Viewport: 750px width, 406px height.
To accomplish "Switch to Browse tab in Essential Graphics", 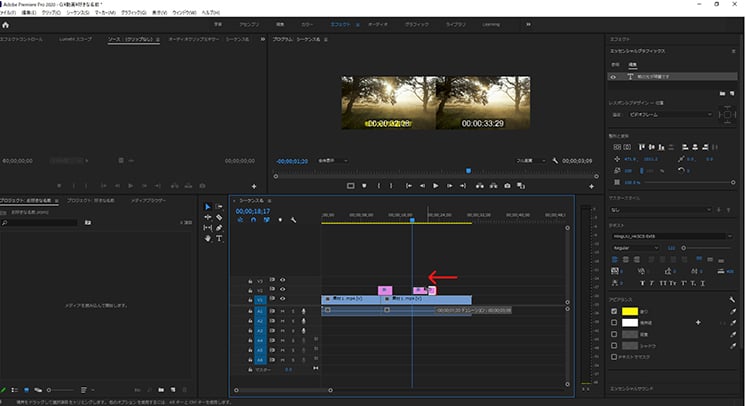I will [616, 65].
